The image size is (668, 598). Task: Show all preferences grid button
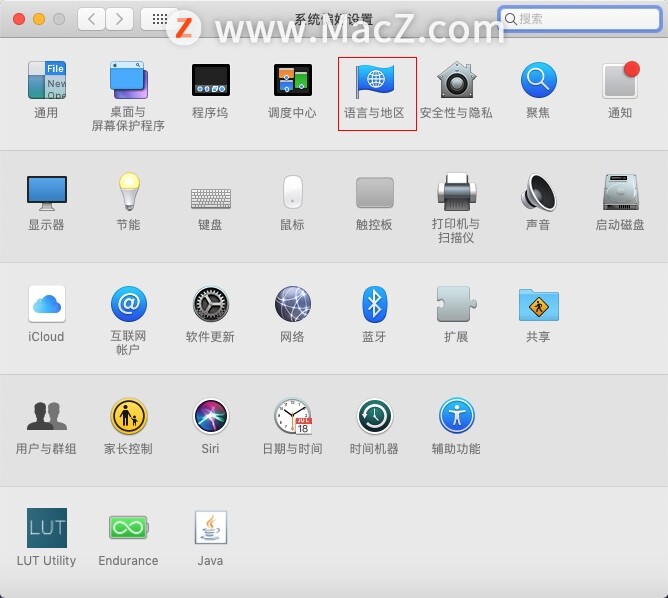pyautogui.click(x=160, y=19)
